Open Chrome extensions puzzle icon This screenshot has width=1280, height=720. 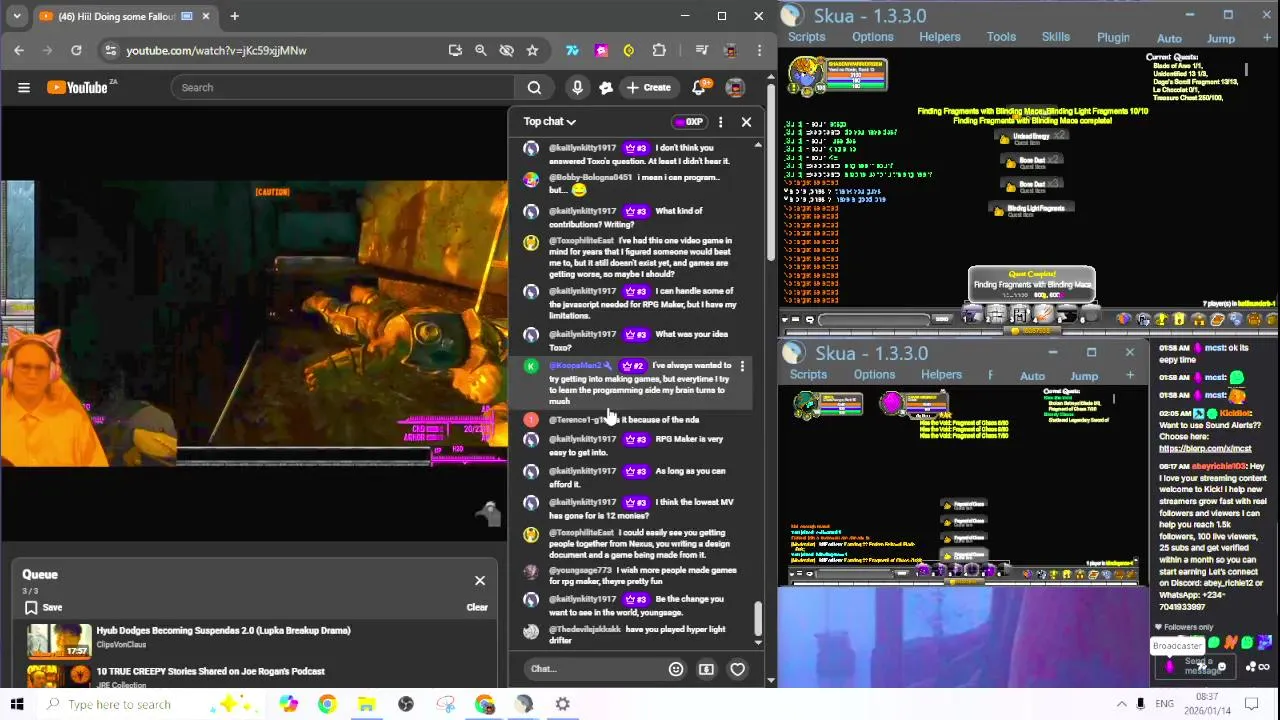coord(659,50)
